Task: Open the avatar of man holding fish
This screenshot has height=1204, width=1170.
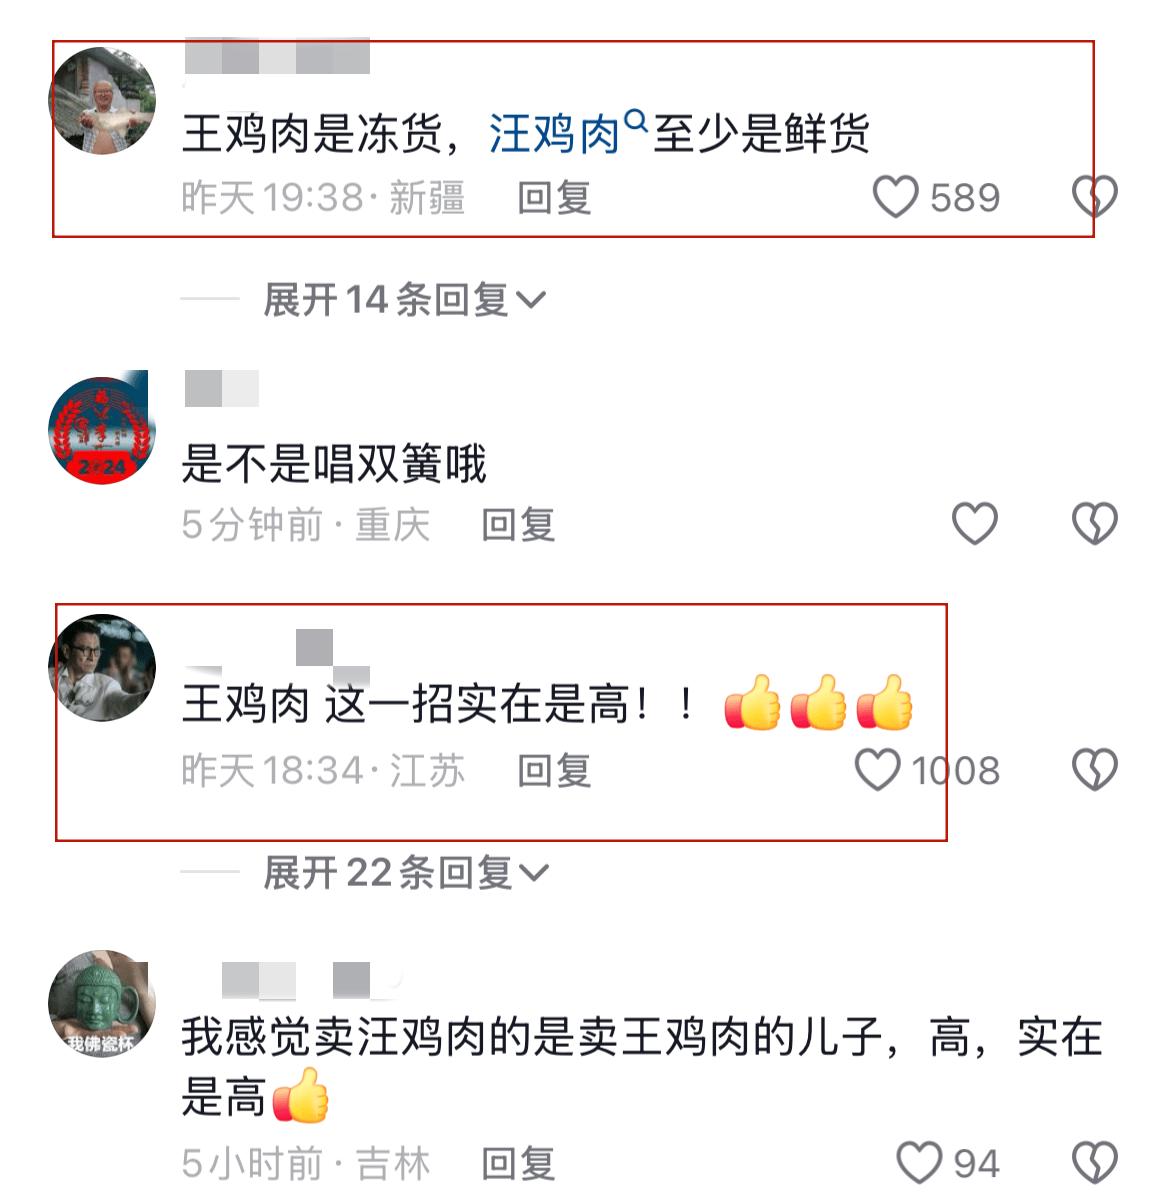Action: click(x=102, y=100)
